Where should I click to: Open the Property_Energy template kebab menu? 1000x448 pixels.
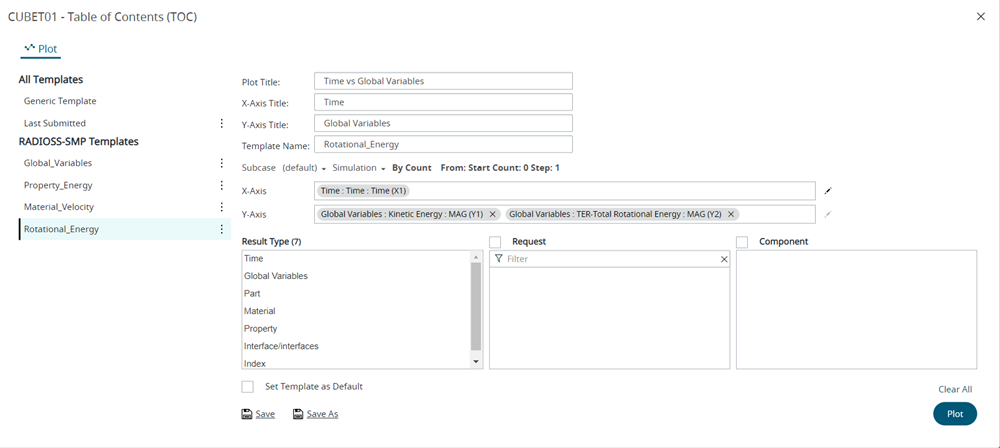[x=222, y=185]
